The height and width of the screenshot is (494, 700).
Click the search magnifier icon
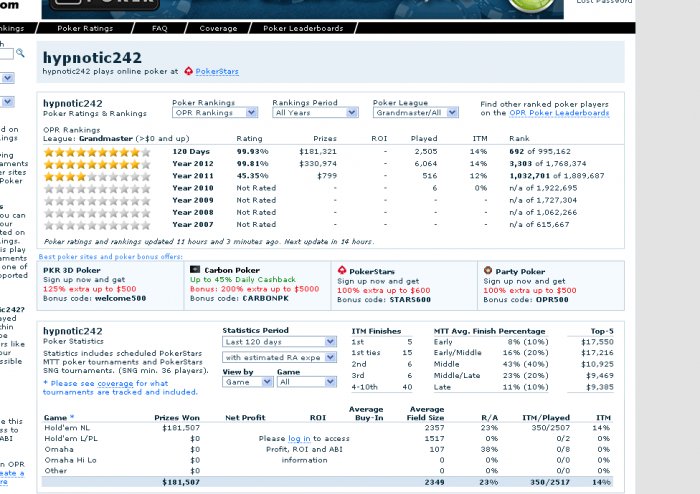pyautogui.click(x=20, y=53)
